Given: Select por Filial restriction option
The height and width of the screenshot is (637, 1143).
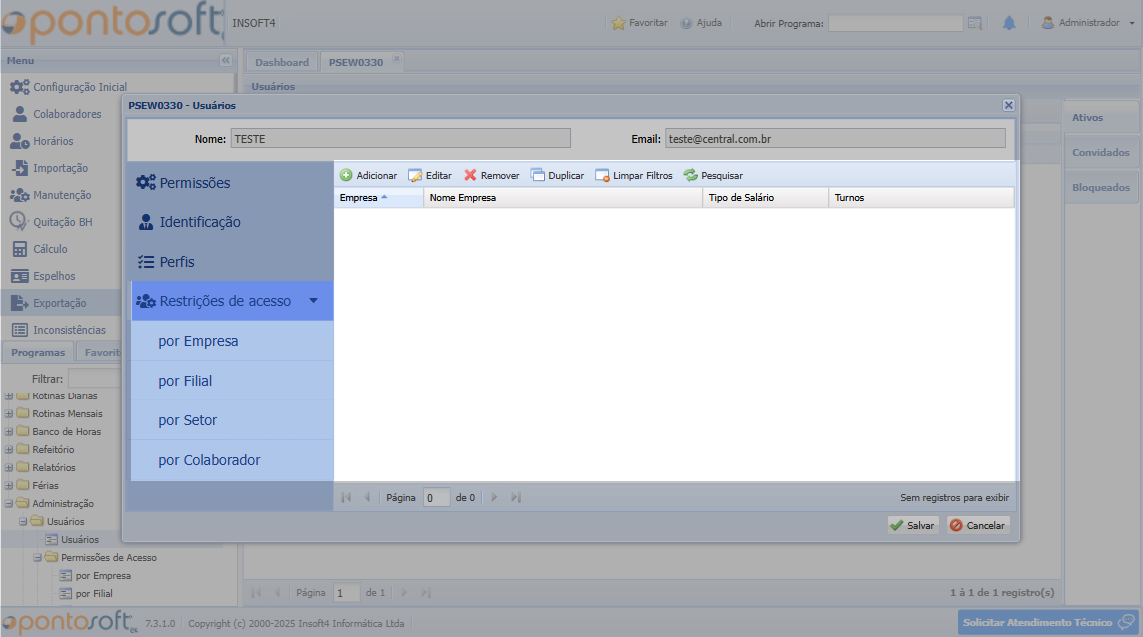Looking at the screenshot, I should coord(185,381).
